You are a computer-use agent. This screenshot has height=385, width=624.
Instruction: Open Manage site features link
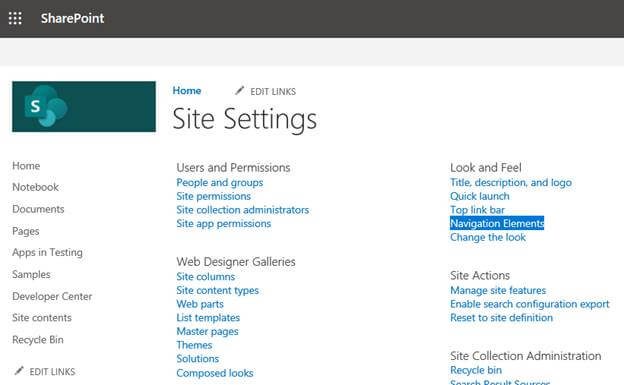pos(498,291)
